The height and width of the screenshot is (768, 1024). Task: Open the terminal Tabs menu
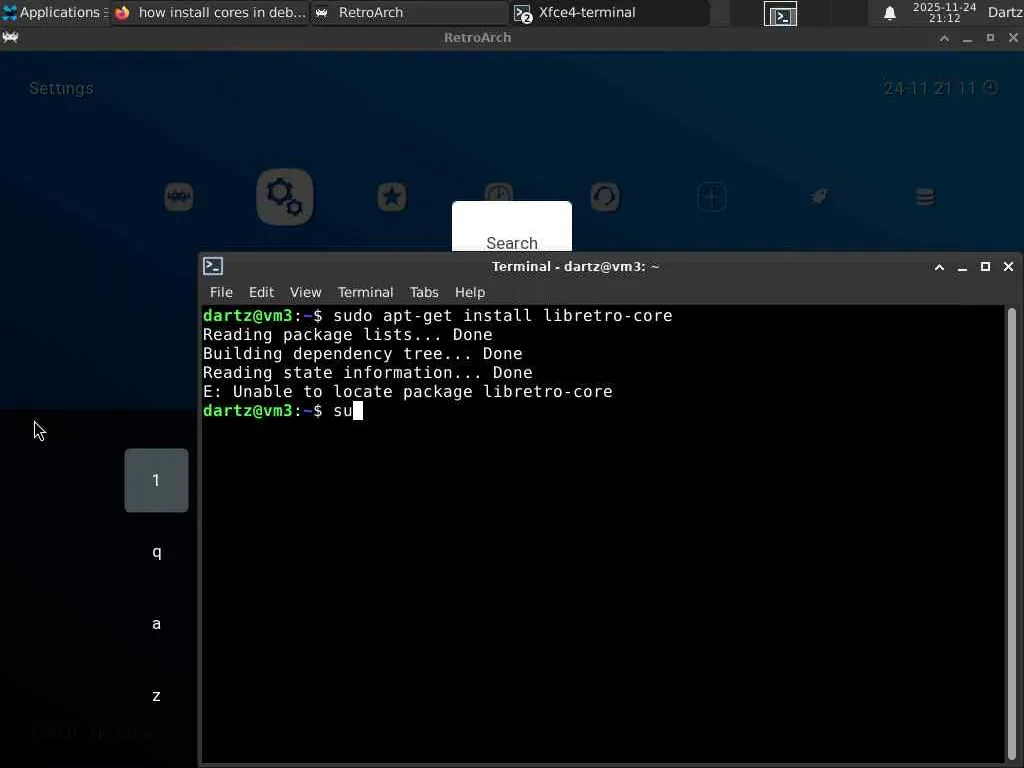point(424,292)
